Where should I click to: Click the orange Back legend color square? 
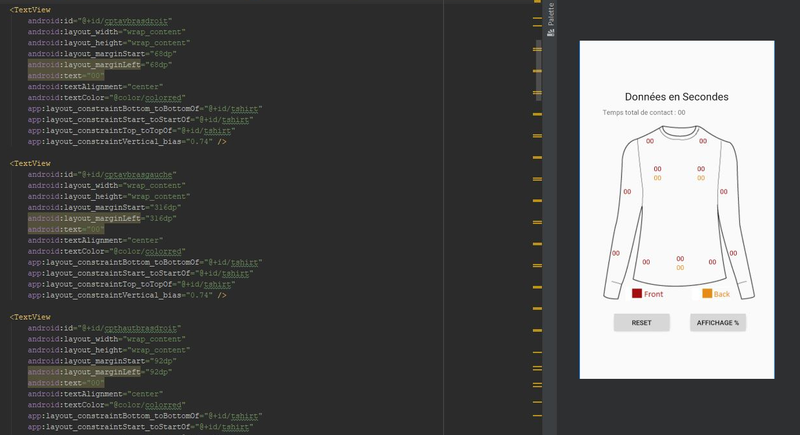click(706, 293)
